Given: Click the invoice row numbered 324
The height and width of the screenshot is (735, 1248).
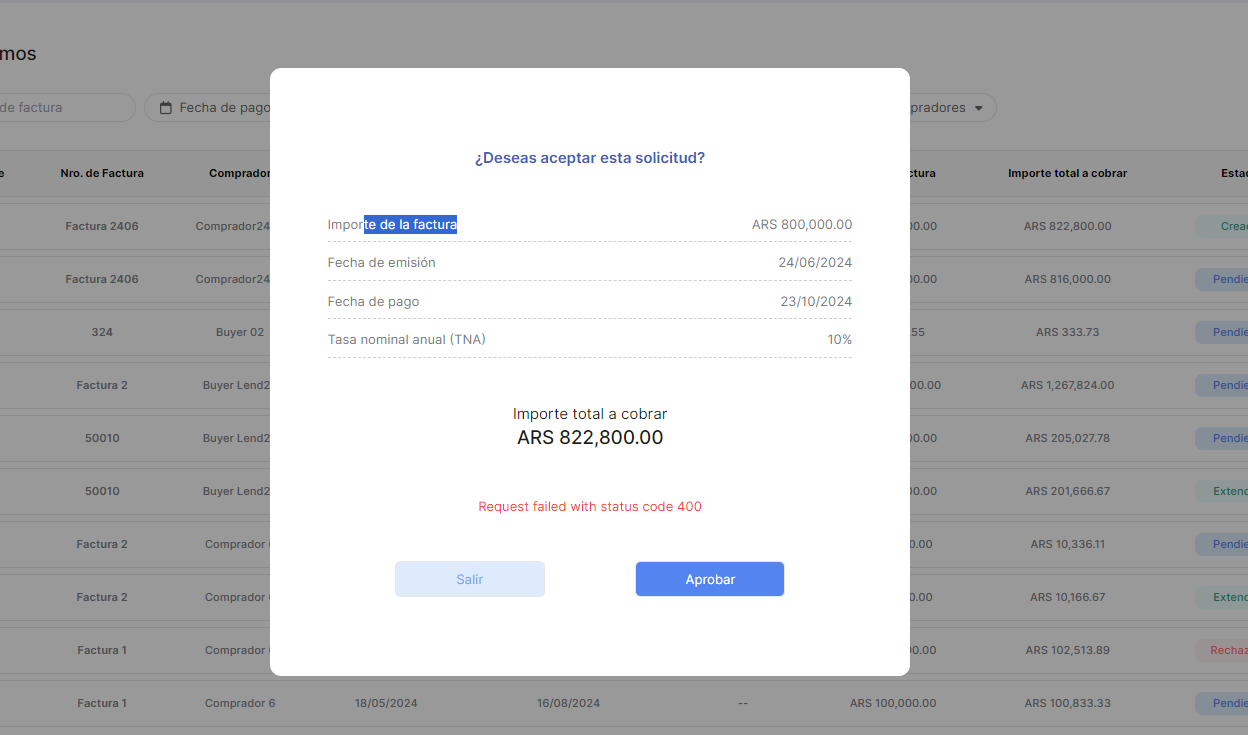Looking at the screenshot, I should pyautogui.click(x=102, y=332).
